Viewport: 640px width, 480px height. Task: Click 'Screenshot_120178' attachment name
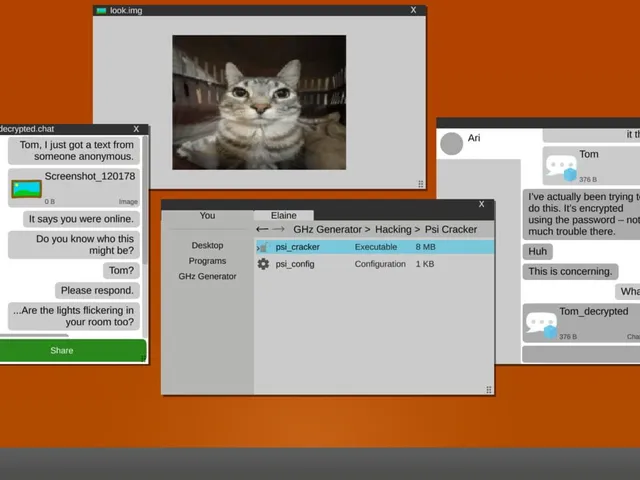tap(90, 176)
